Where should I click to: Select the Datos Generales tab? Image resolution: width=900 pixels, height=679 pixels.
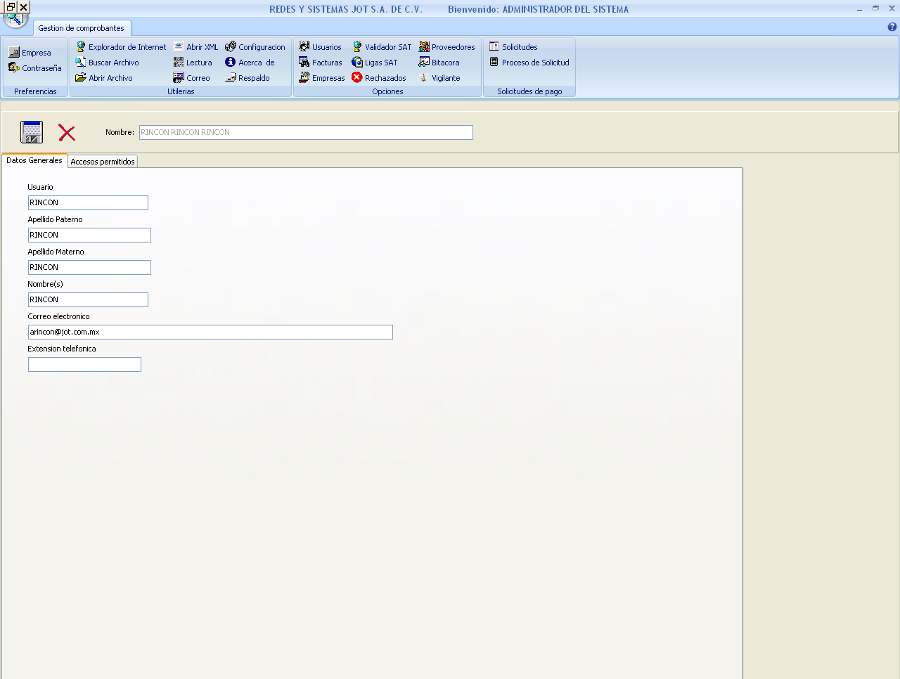point(34,160)
